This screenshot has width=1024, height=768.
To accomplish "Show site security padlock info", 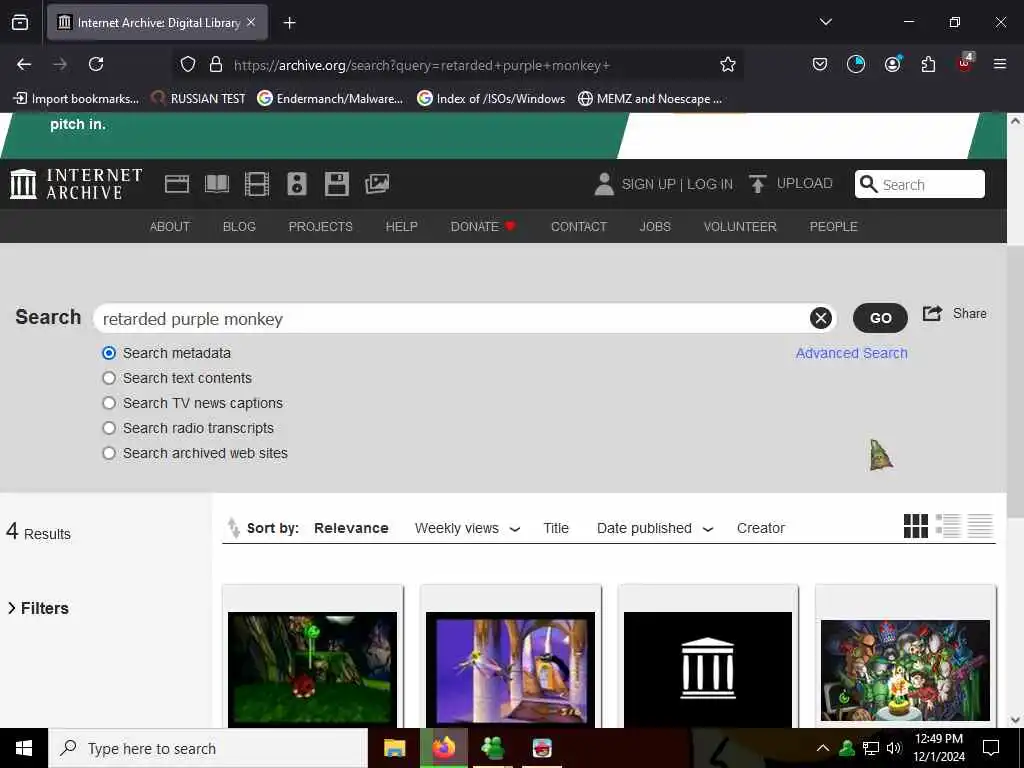I will 216,64.
